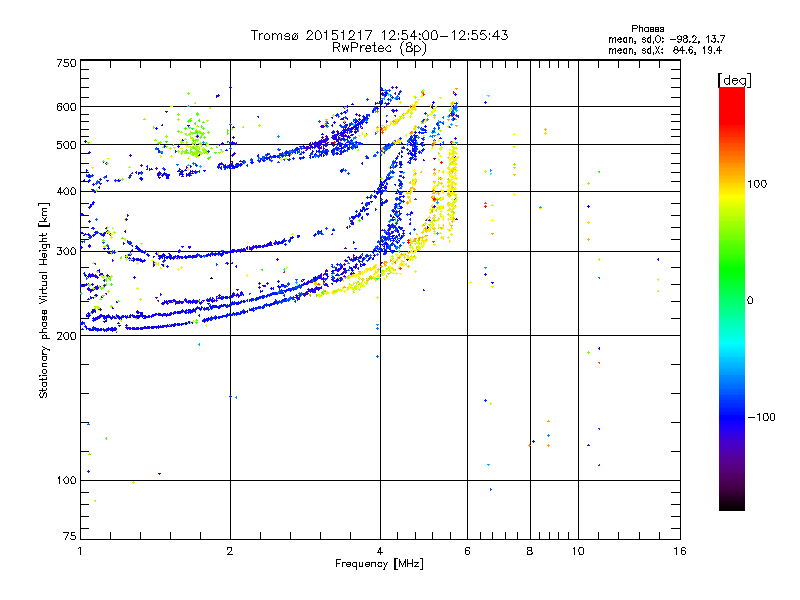Click the y-axis tick label "400"
The height and width of the screenshot is (600, 800).
click(67, 191)
